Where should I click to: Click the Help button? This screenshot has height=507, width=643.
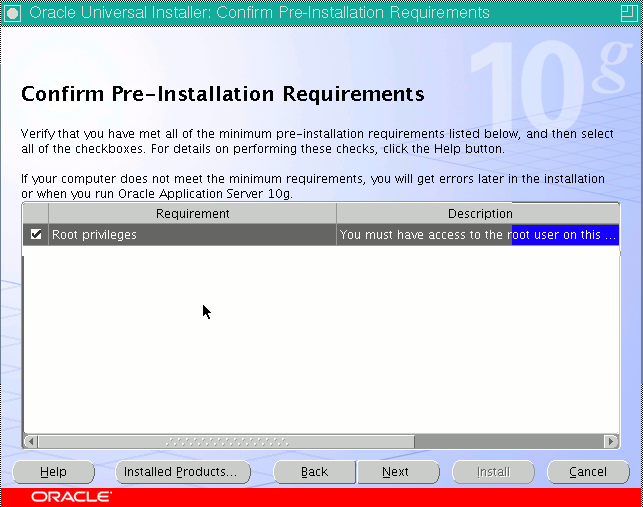point(53,472)
